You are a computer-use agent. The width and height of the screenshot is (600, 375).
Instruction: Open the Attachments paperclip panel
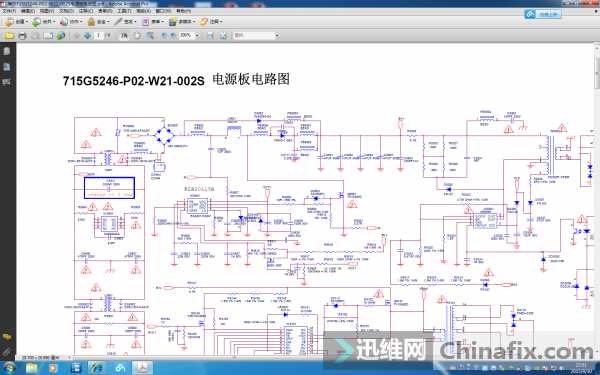(x=7, y=352)
